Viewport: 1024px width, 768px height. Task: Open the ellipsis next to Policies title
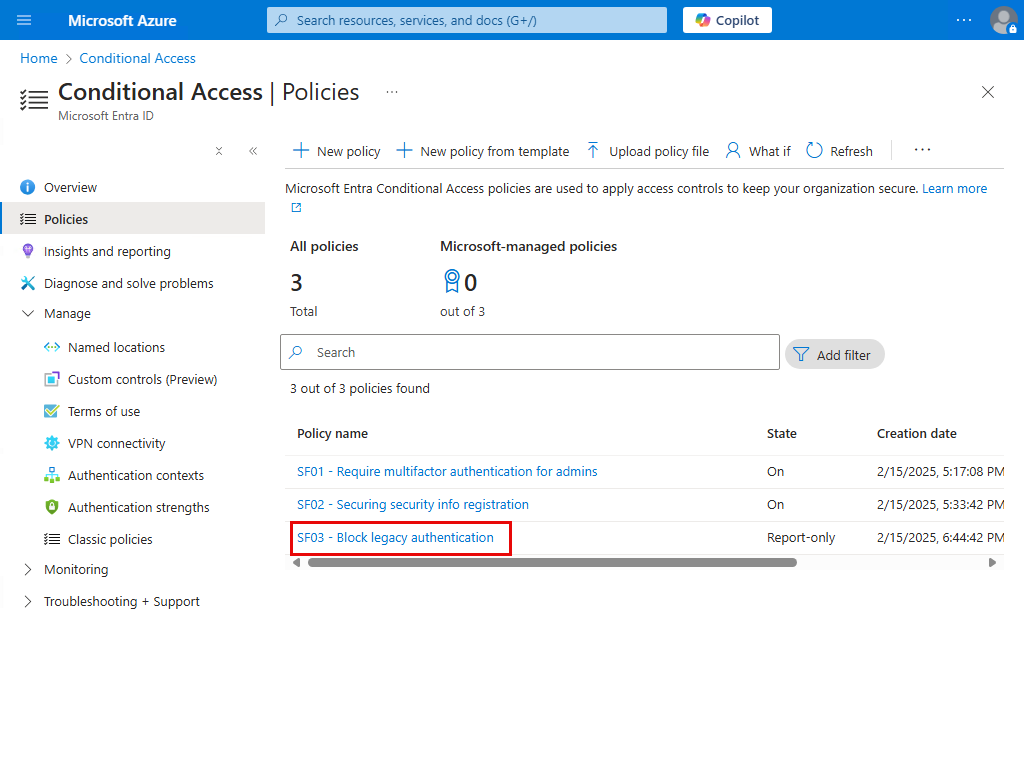tap(392, 92)
